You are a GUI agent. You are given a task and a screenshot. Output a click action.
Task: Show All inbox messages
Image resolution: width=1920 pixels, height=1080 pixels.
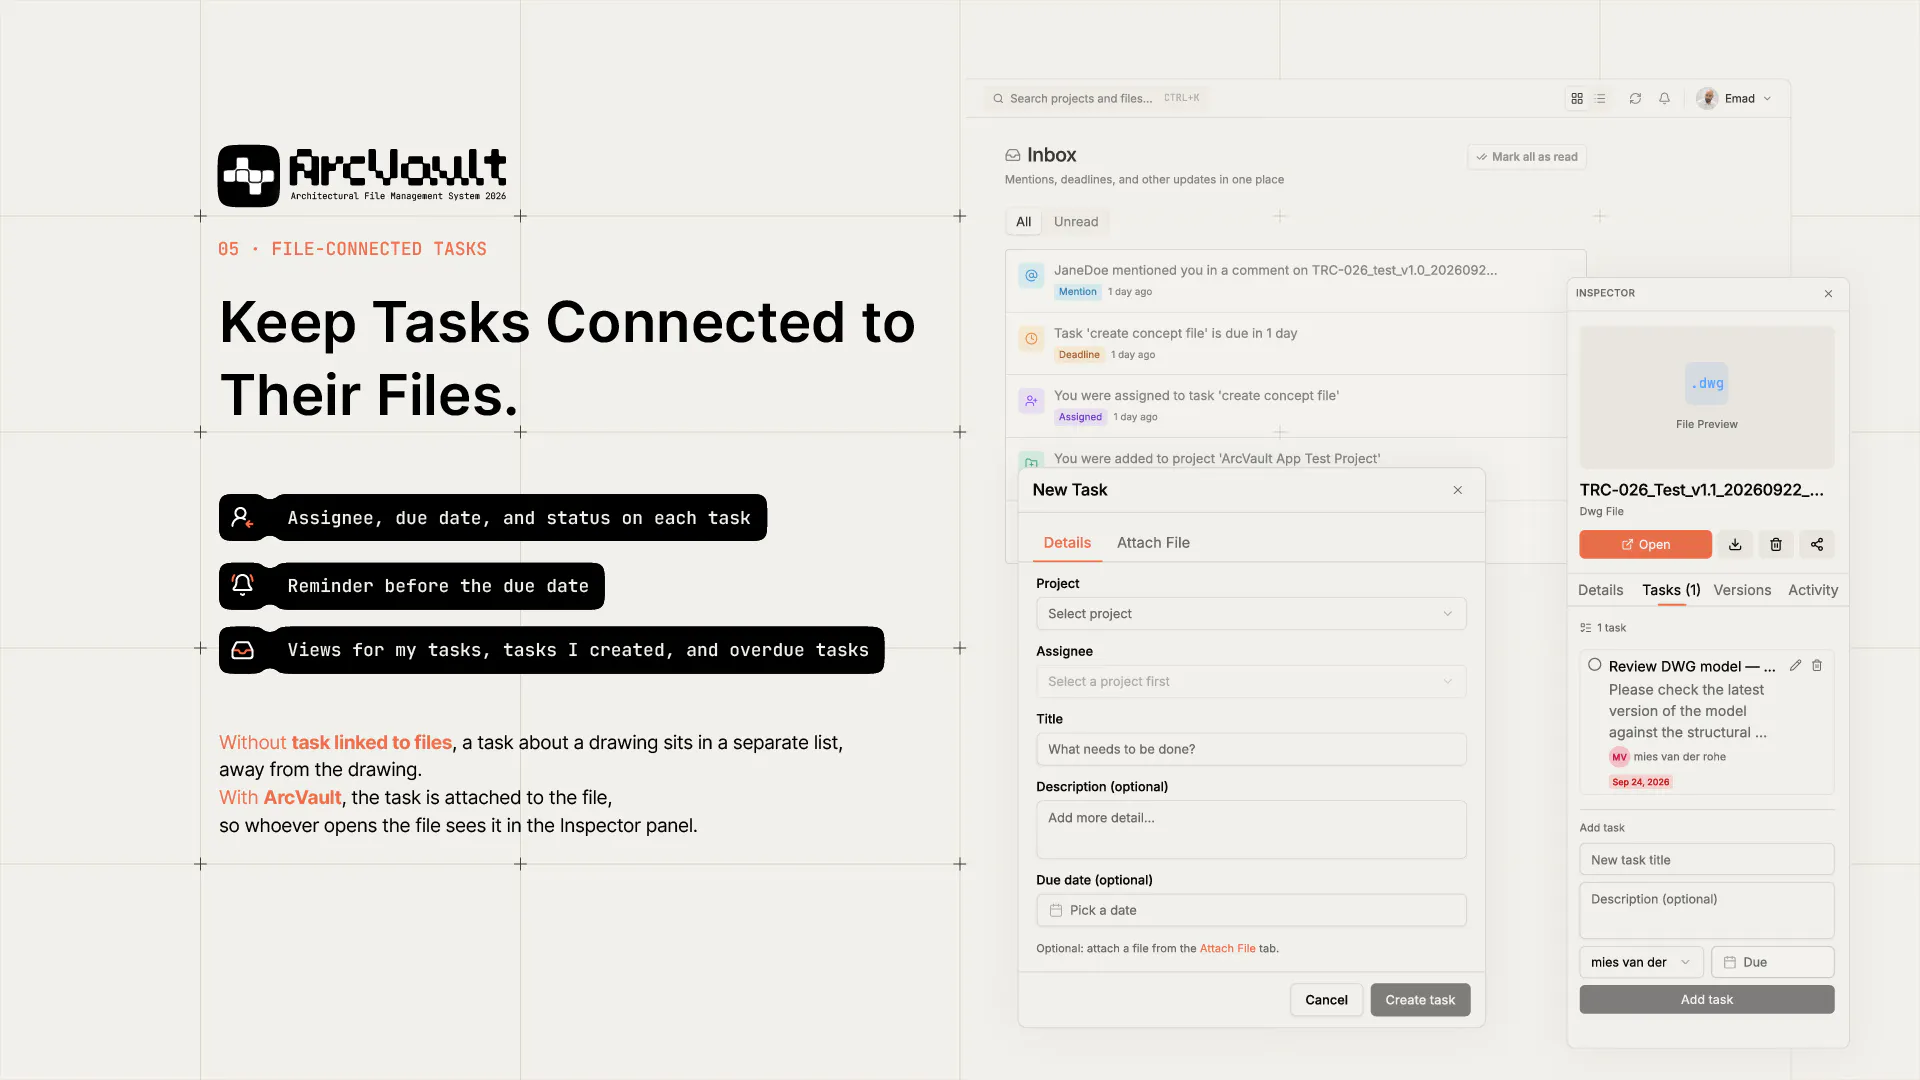[x=1023, y=222]
